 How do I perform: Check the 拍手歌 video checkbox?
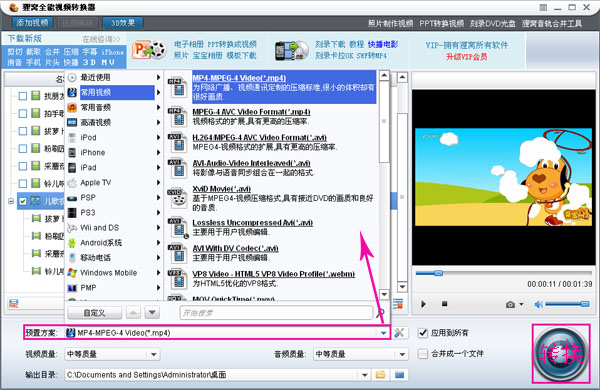coord(23,113)
